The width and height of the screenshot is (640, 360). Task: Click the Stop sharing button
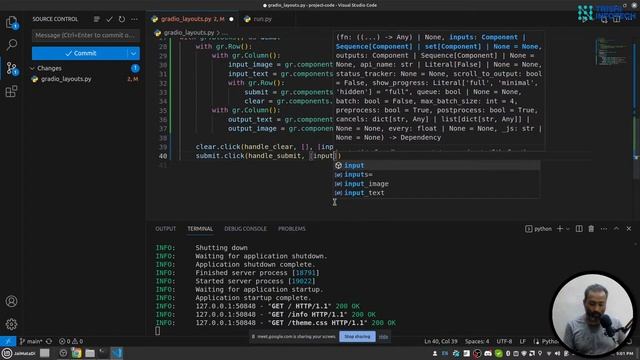pyautogui.click(x=357, y=337)
